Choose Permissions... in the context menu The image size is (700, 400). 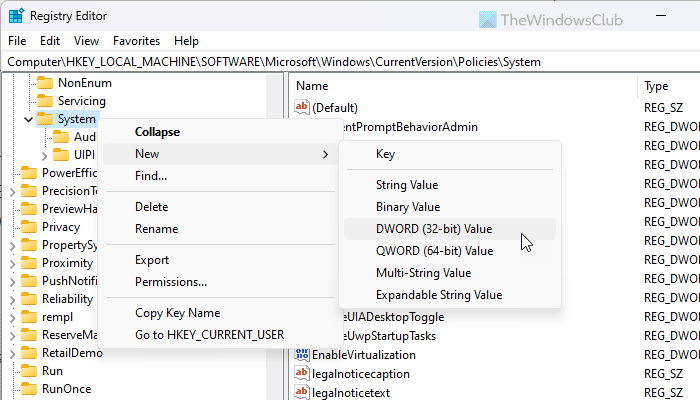171,282
